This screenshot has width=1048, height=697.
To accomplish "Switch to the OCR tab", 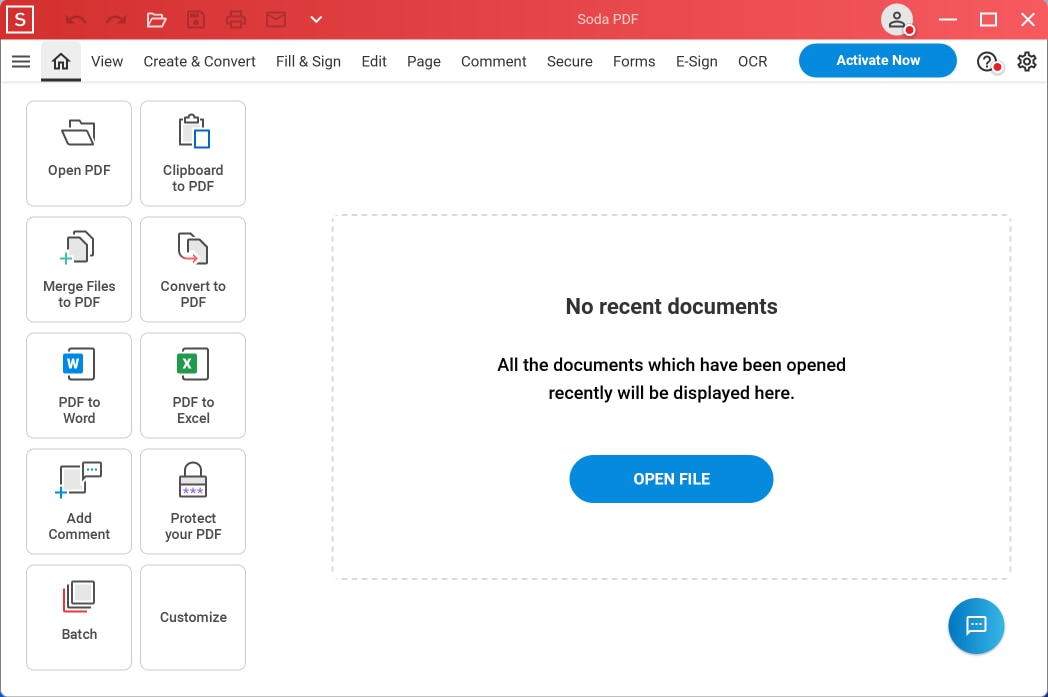I will click(x=753, y=61).
